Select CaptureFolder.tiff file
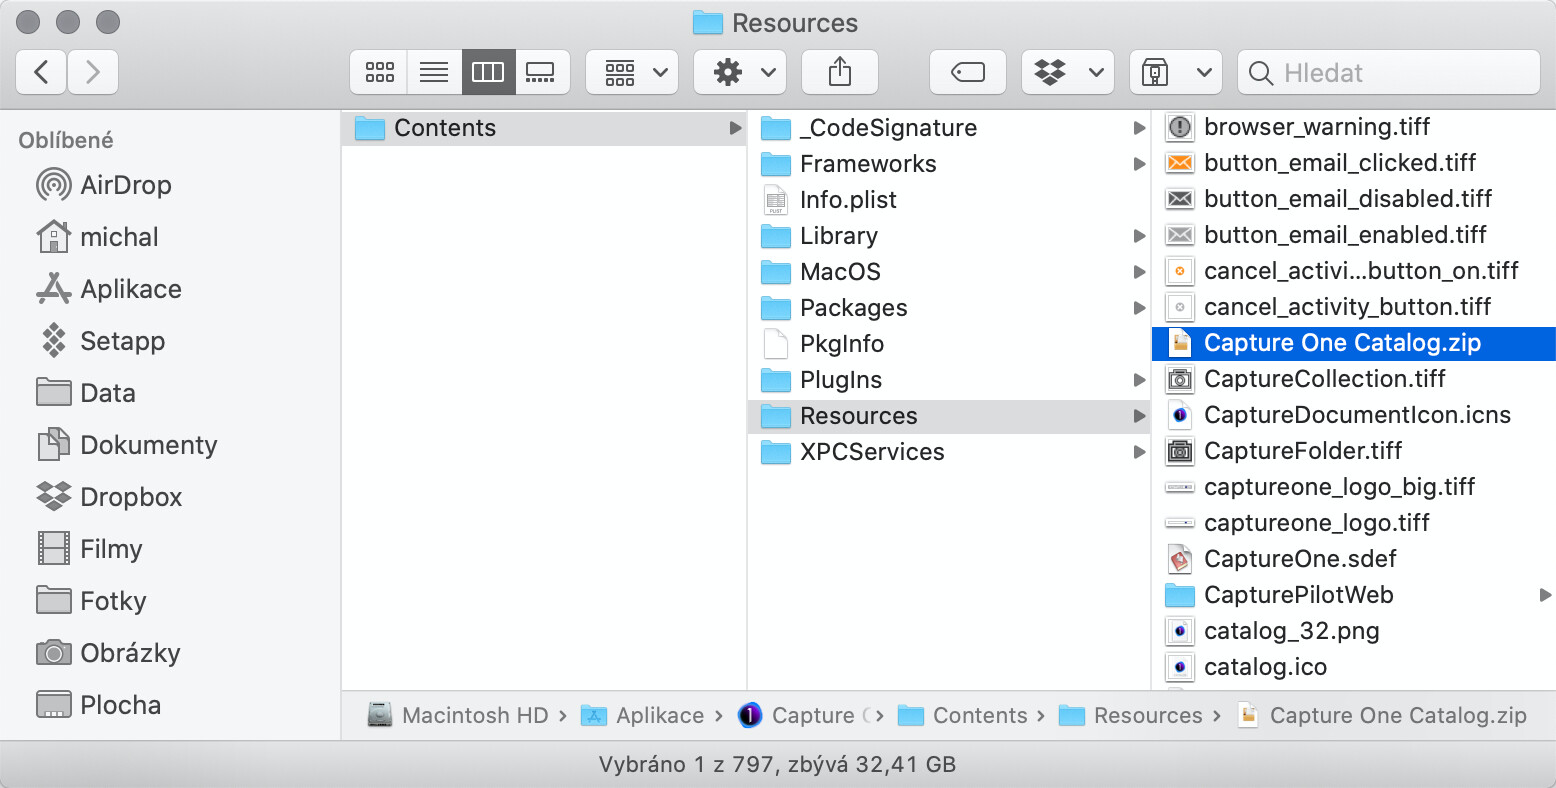1556x788 pixels. point(1354,451)
